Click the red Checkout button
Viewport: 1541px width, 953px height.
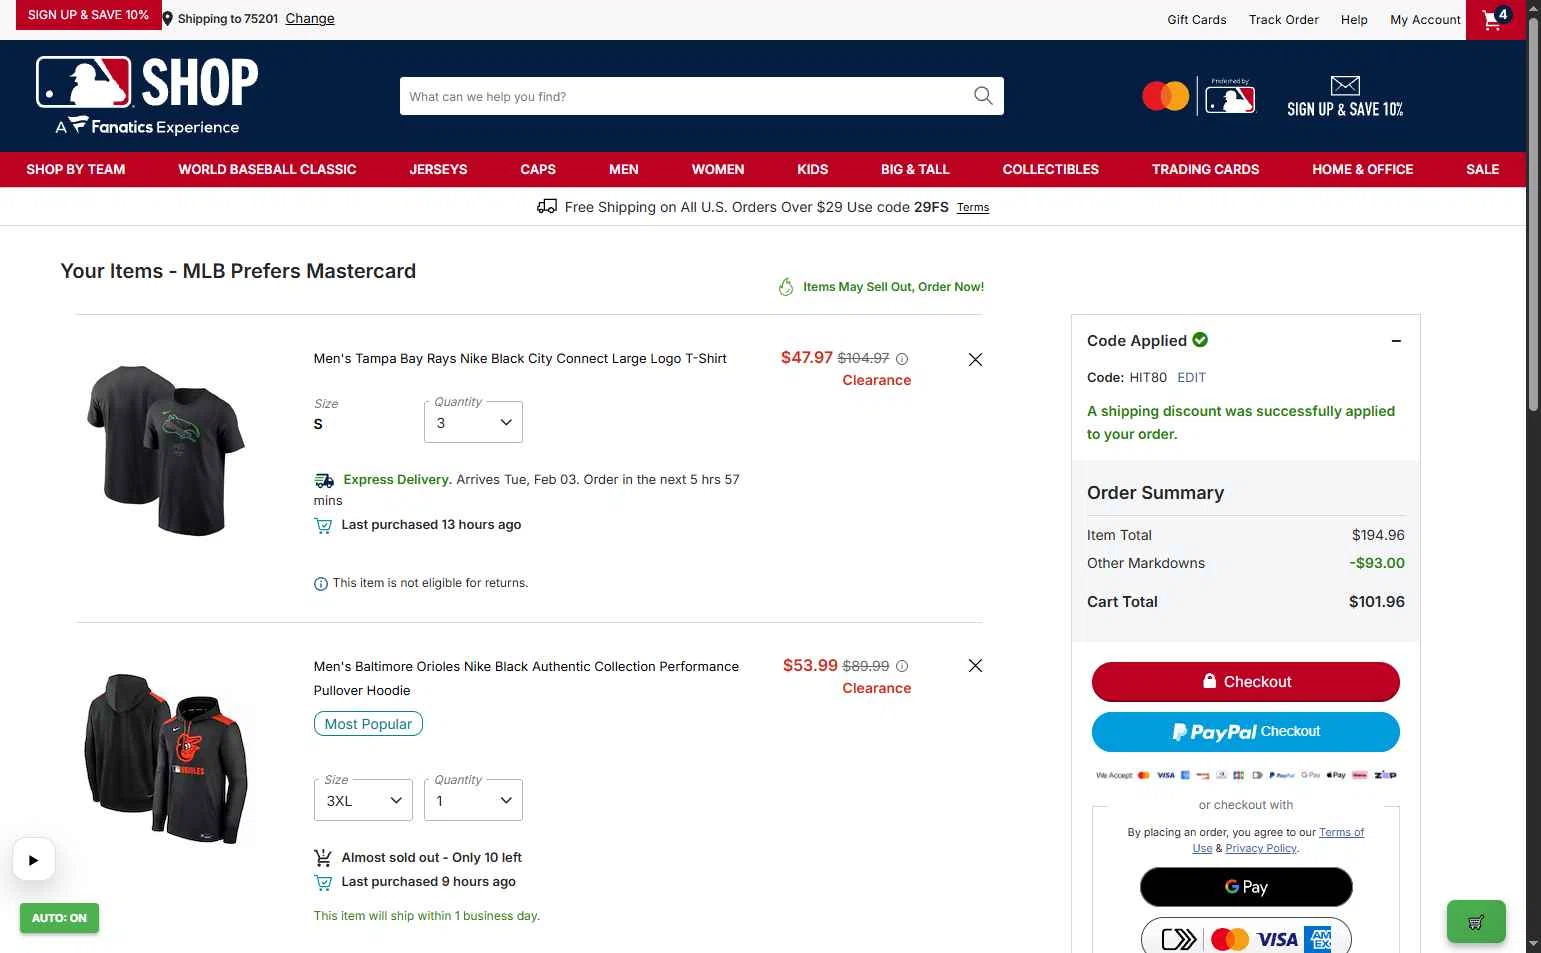tap(1246, 682)
